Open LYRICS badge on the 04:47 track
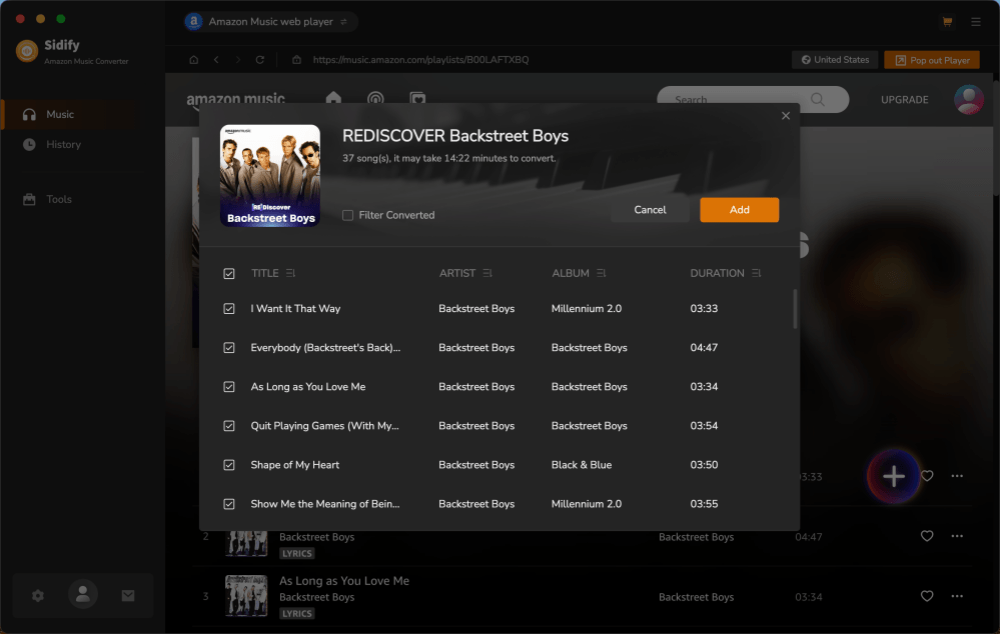Screen dimensions: 1000x634 (x=297, y=554)
